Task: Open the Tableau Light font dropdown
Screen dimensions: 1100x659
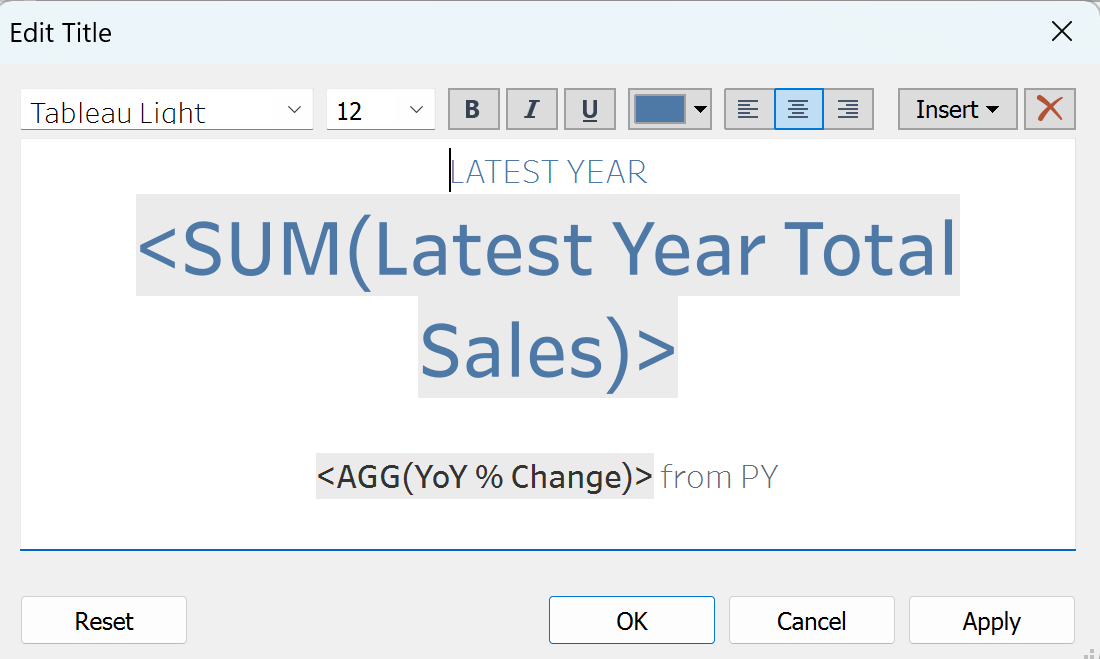Action: [x=294, y=110]
